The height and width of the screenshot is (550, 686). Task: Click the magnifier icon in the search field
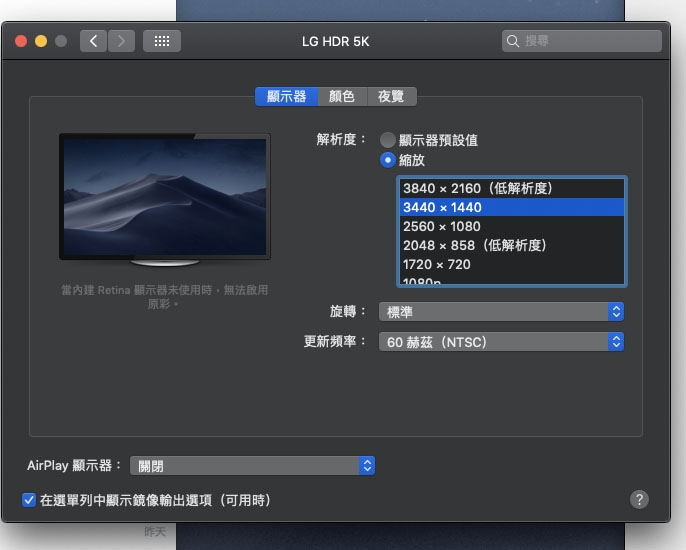click(x=513, y=41)
